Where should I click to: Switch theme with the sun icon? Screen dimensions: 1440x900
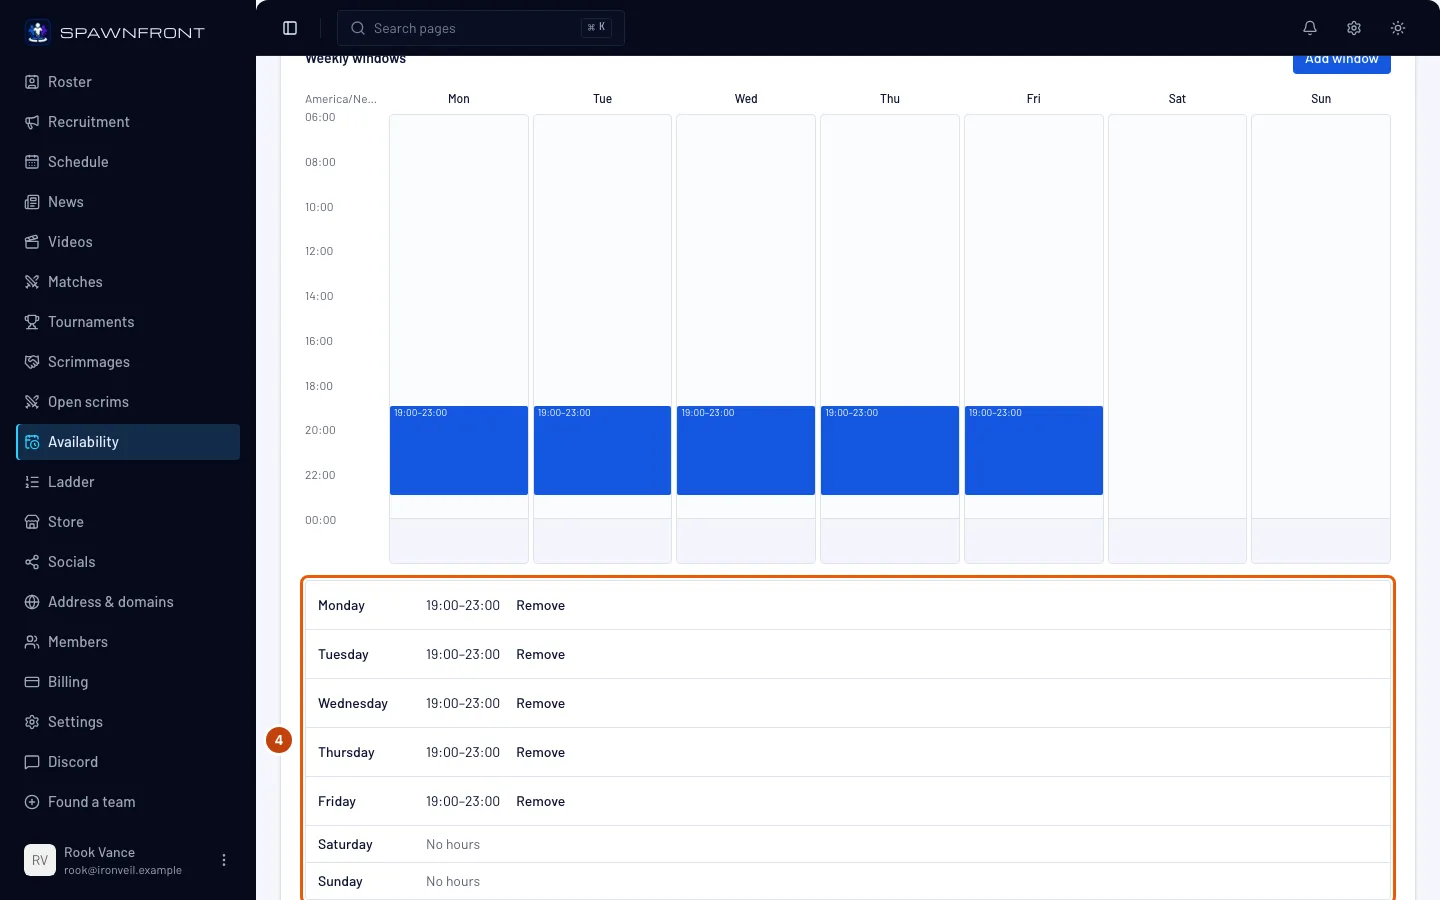pos(1398,28)
